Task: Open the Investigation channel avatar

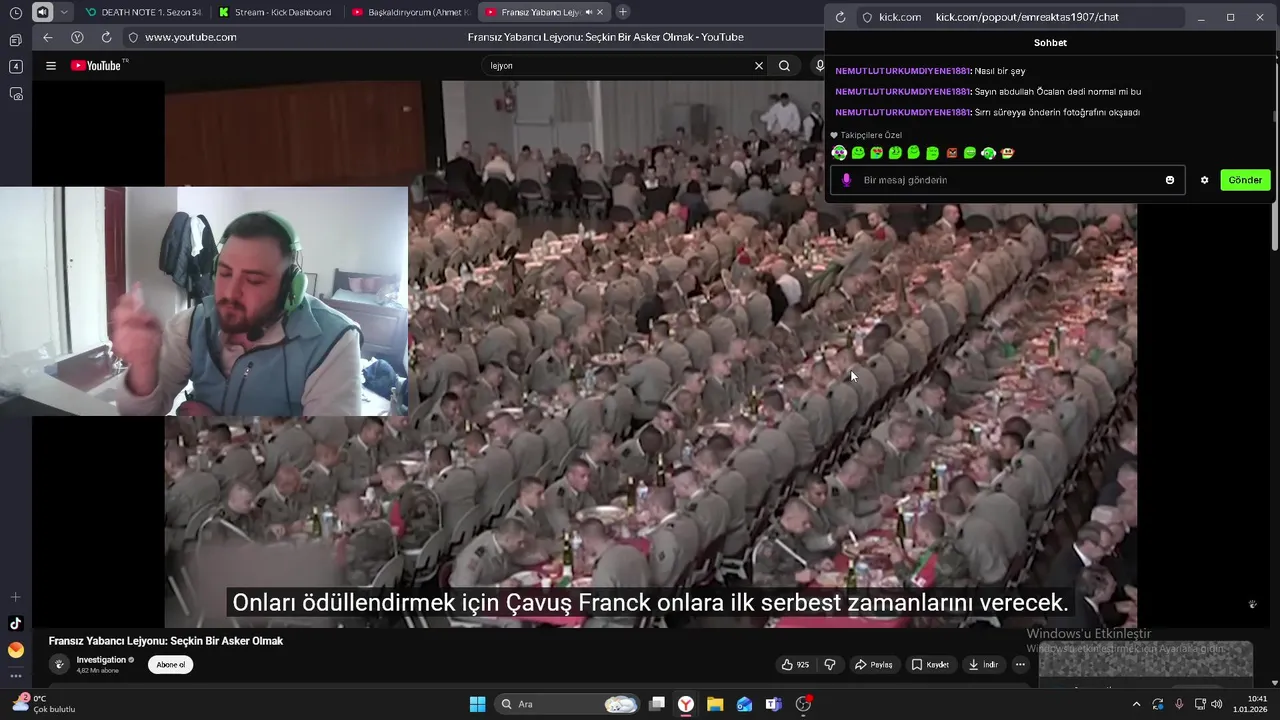Action: (x=59, y=664)
